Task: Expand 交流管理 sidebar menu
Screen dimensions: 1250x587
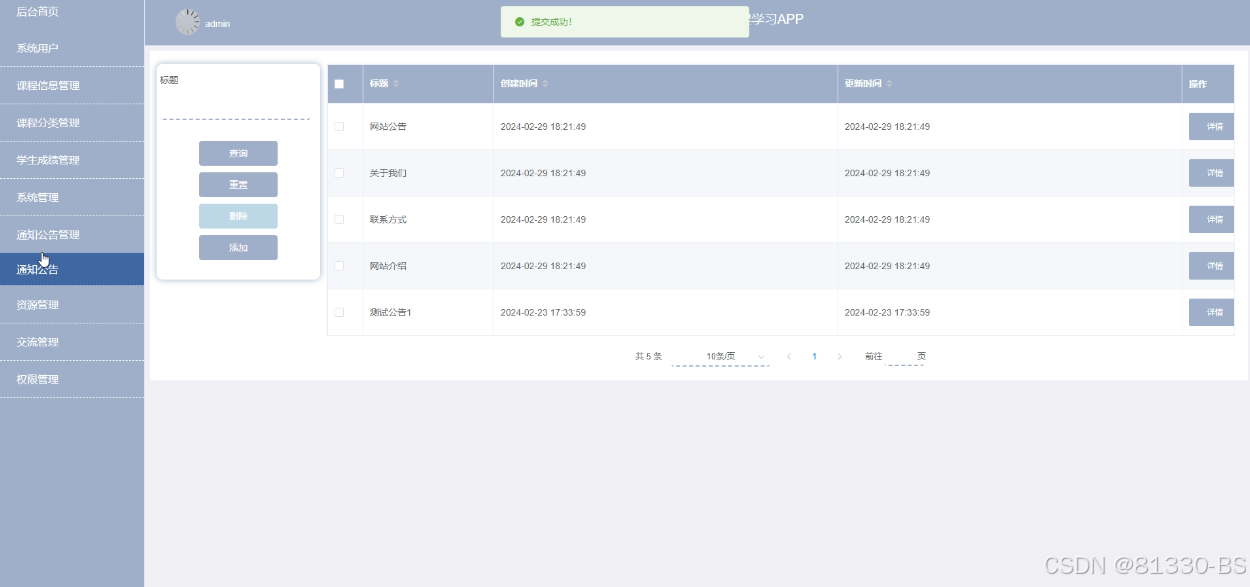Action: click(x=72, y=342)
